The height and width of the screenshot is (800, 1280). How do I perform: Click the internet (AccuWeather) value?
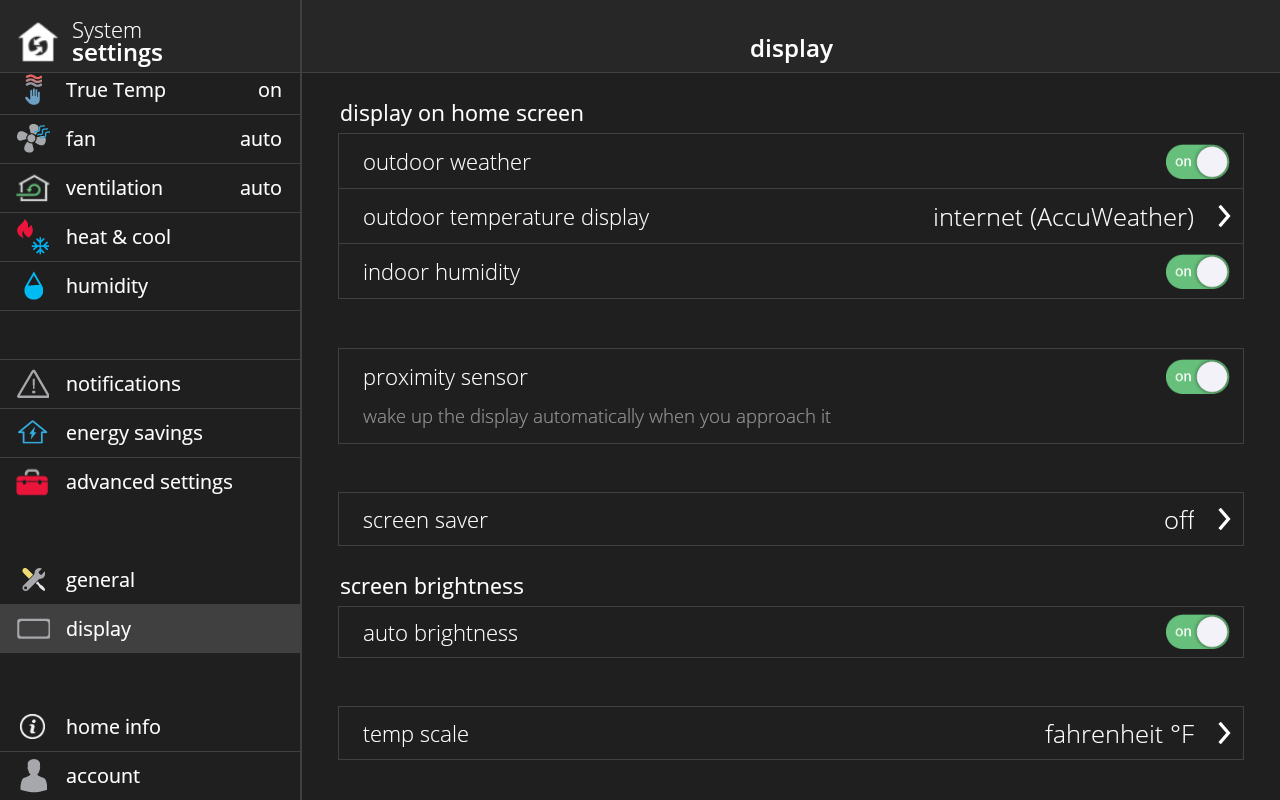pyautogui.click(x=1063, y=217)
